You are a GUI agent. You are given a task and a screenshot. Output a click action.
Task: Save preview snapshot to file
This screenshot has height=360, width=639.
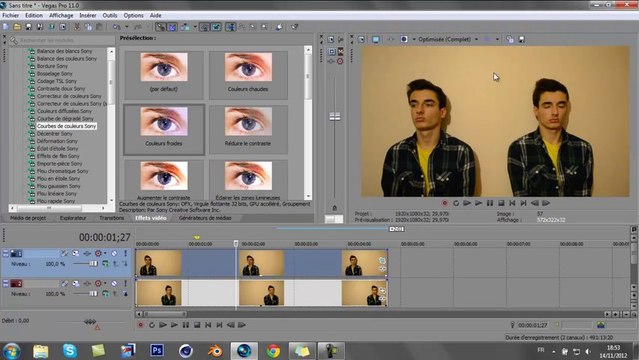pos(521,40)
